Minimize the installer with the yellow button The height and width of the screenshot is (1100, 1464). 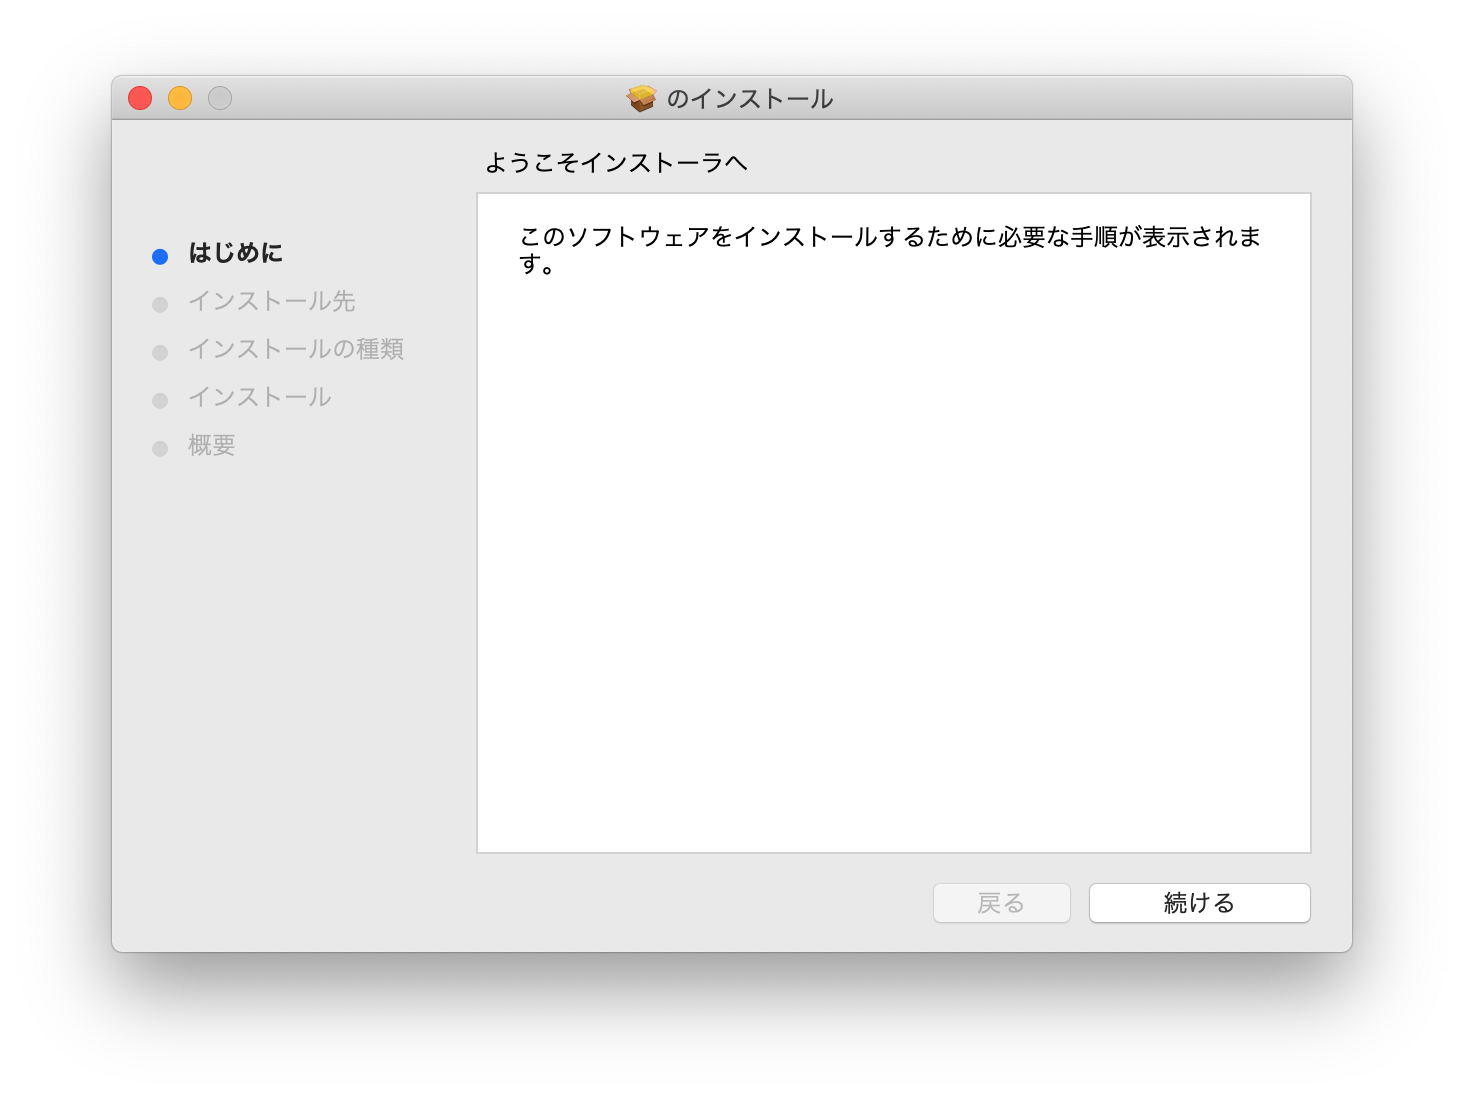pos(180,98)
